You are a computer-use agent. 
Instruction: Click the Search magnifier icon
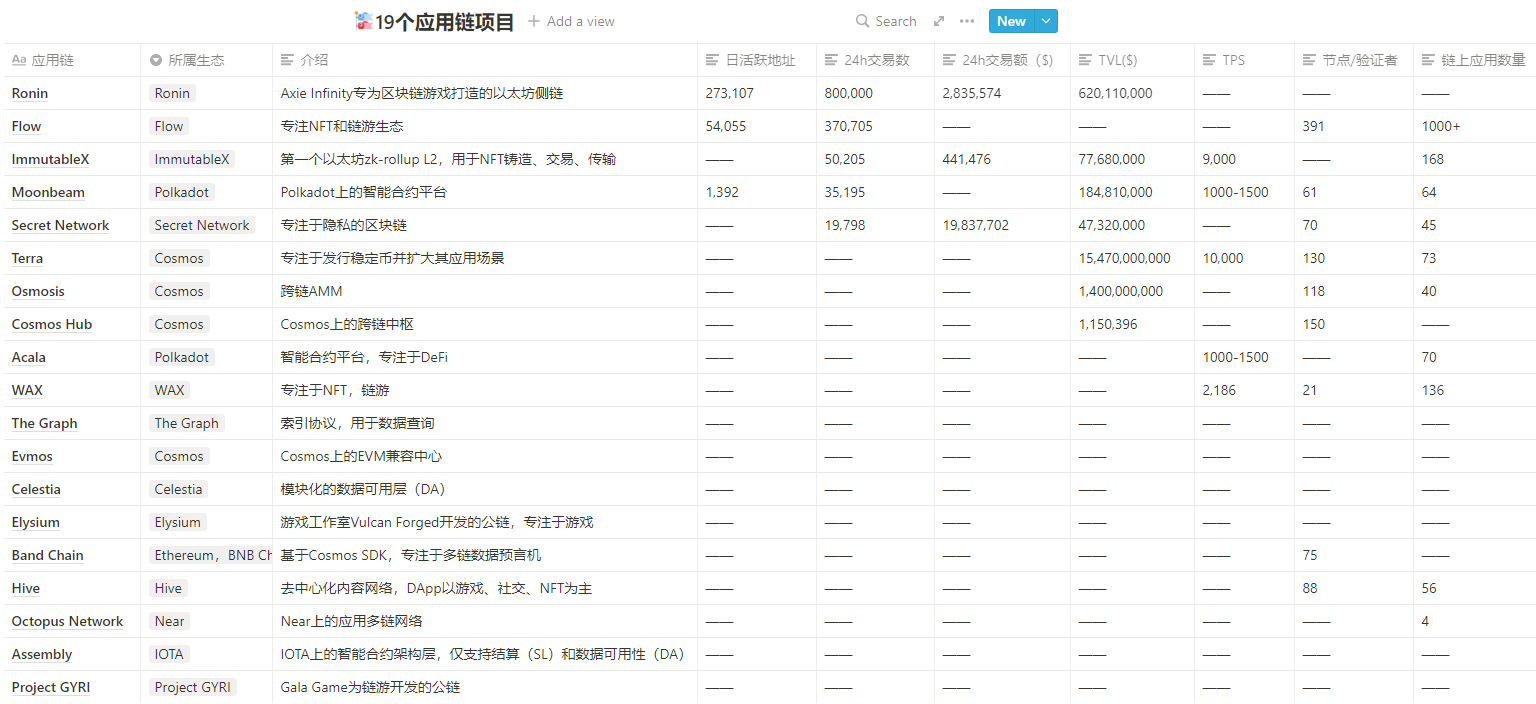tap(863, 21)
